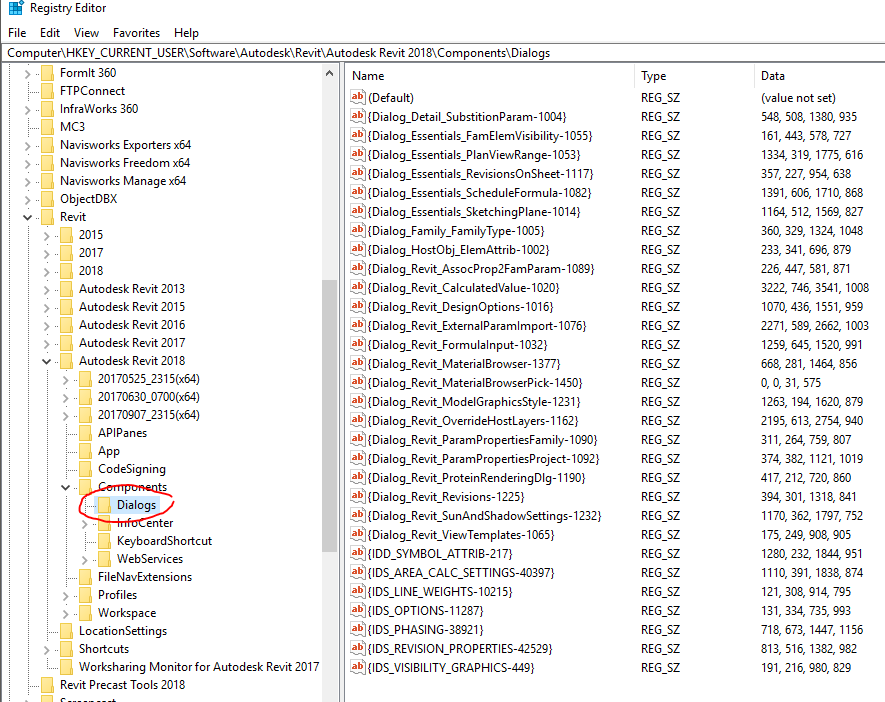Select the Autodesk Revit 2017 tree key

coord(132,343)
